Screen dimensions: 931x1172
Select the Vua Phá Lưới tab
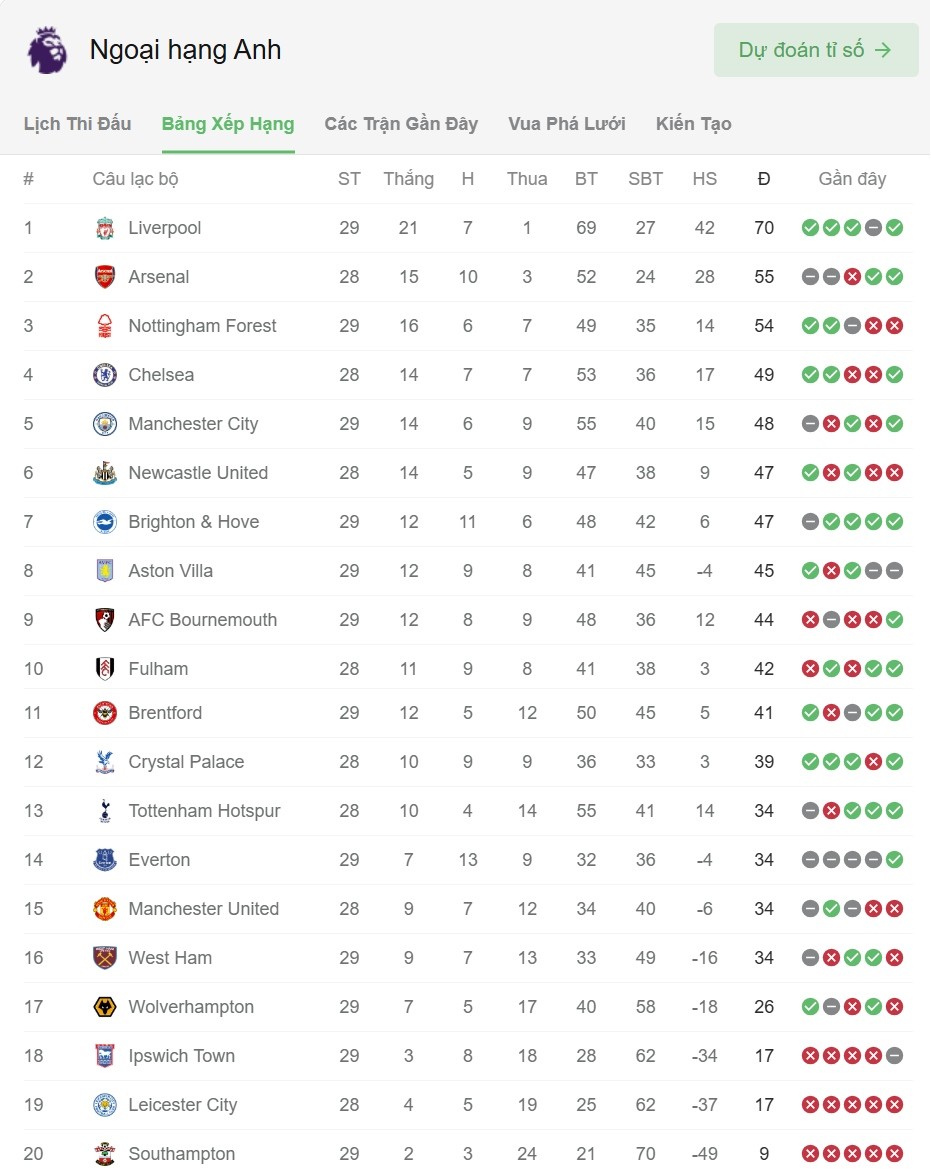pyautogui.click(x=567, y=124)
